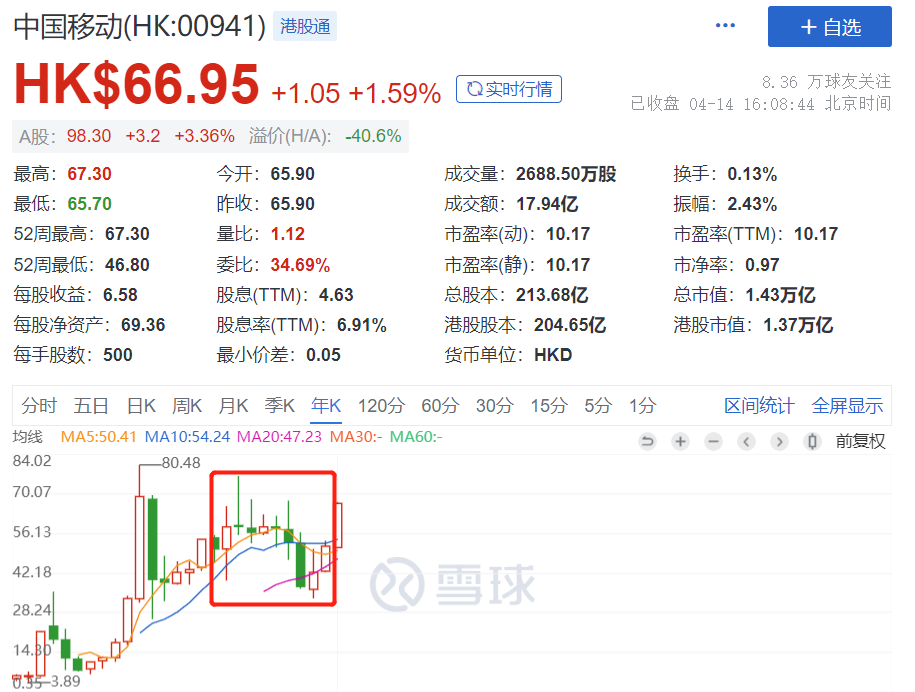The height and width of the screenshot is (692, 915).
Task: Open the 前复权 adjustment dropdown
Action: tap(861, 441)
